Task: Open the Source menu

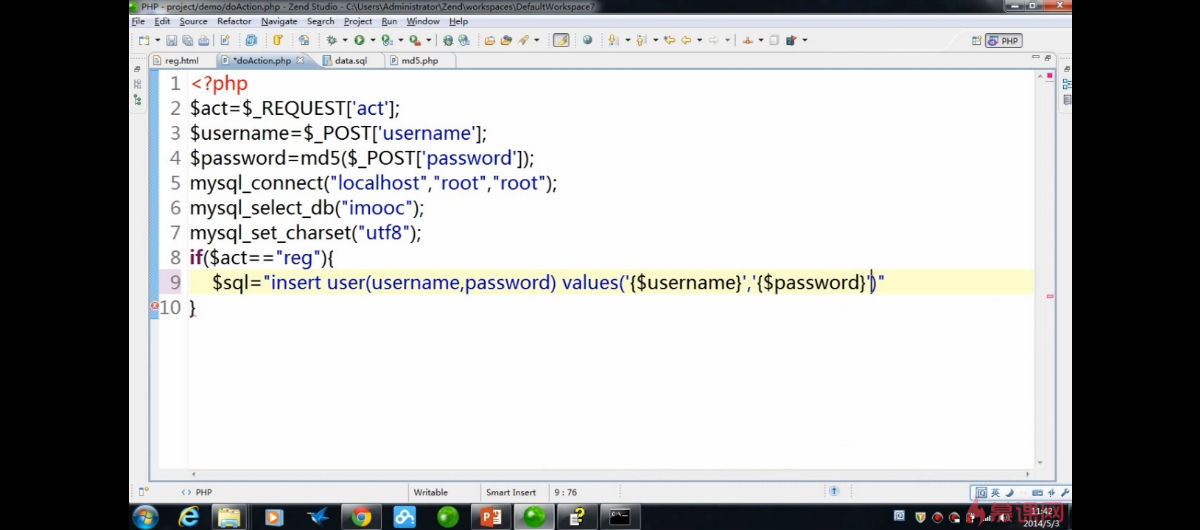Action: pos(193,21)
